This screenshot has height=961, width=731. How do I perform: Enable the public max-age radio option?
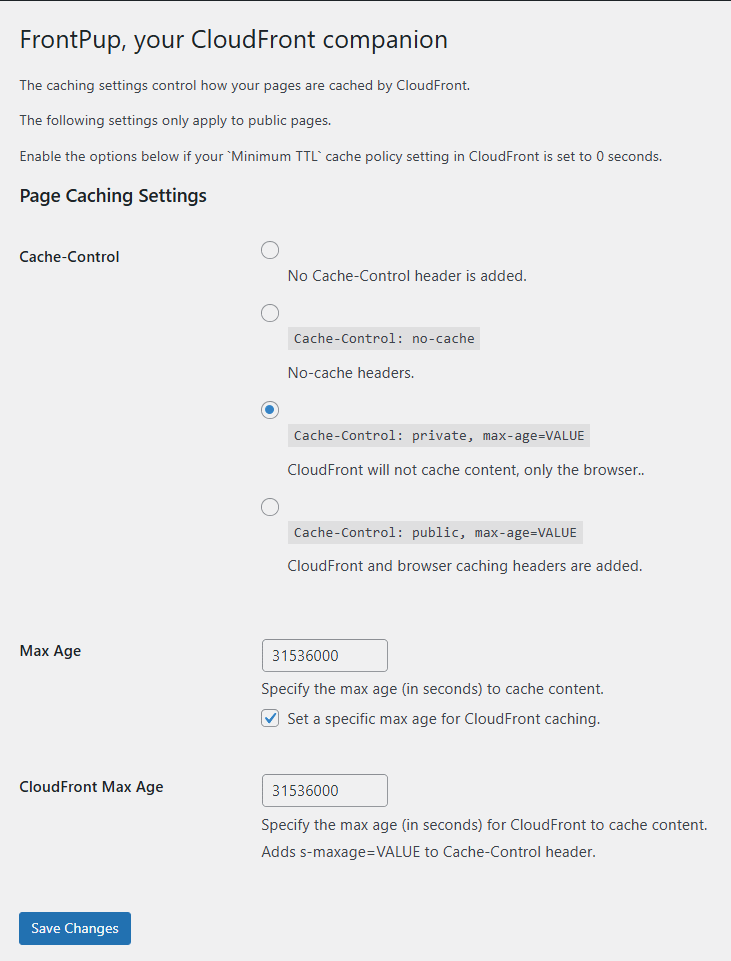270,507
